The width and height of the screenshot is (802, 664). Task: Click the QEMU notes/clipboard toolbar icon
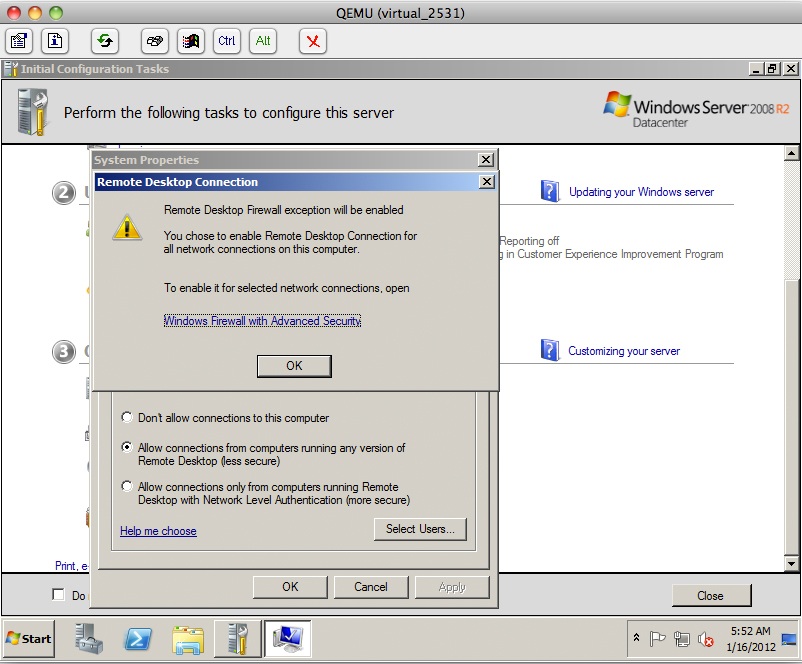19,40
